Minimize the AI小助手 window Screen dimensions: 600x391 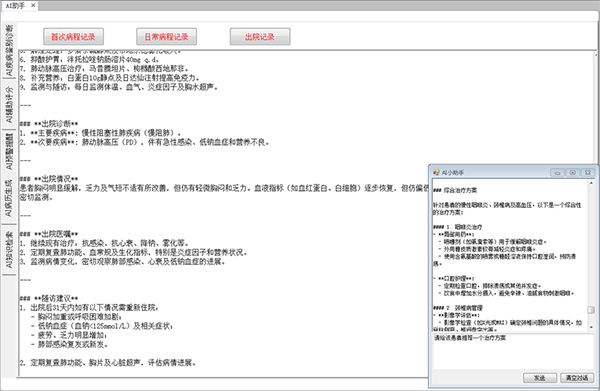tap(557, 173)
